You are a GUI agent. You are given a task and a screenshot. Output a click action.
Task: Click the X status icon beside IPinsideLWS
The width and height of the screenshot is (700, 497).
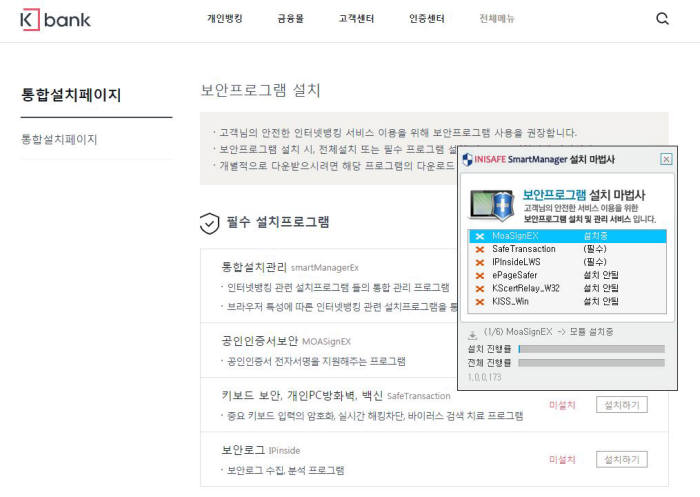(x=480, y=263)
